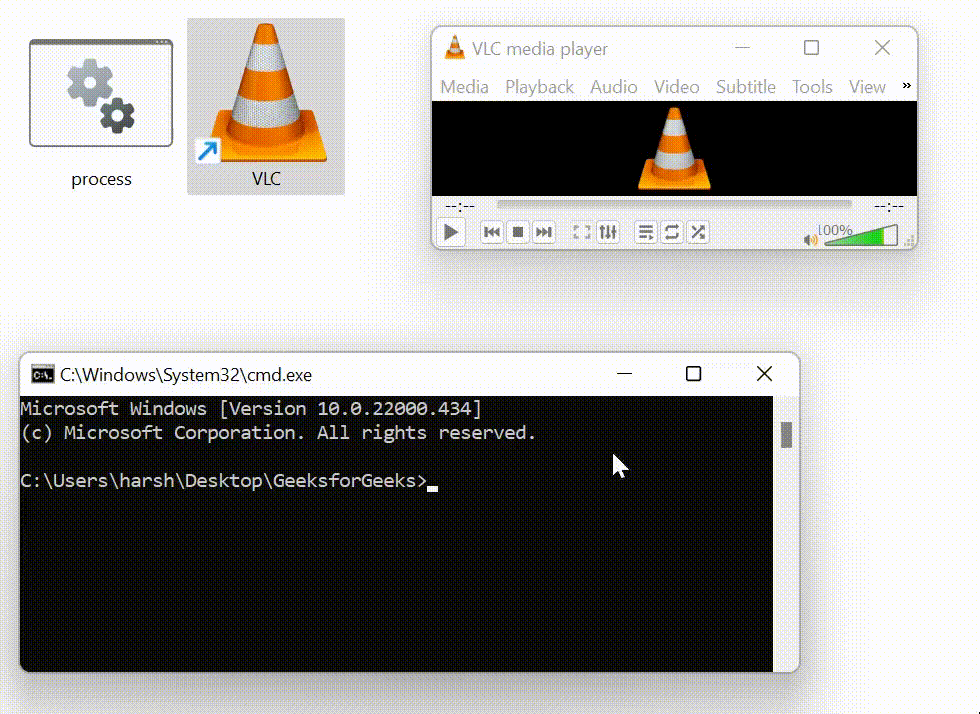Minimize the cmd.exe window
The image size is (980, 714).
pos(624,374)
